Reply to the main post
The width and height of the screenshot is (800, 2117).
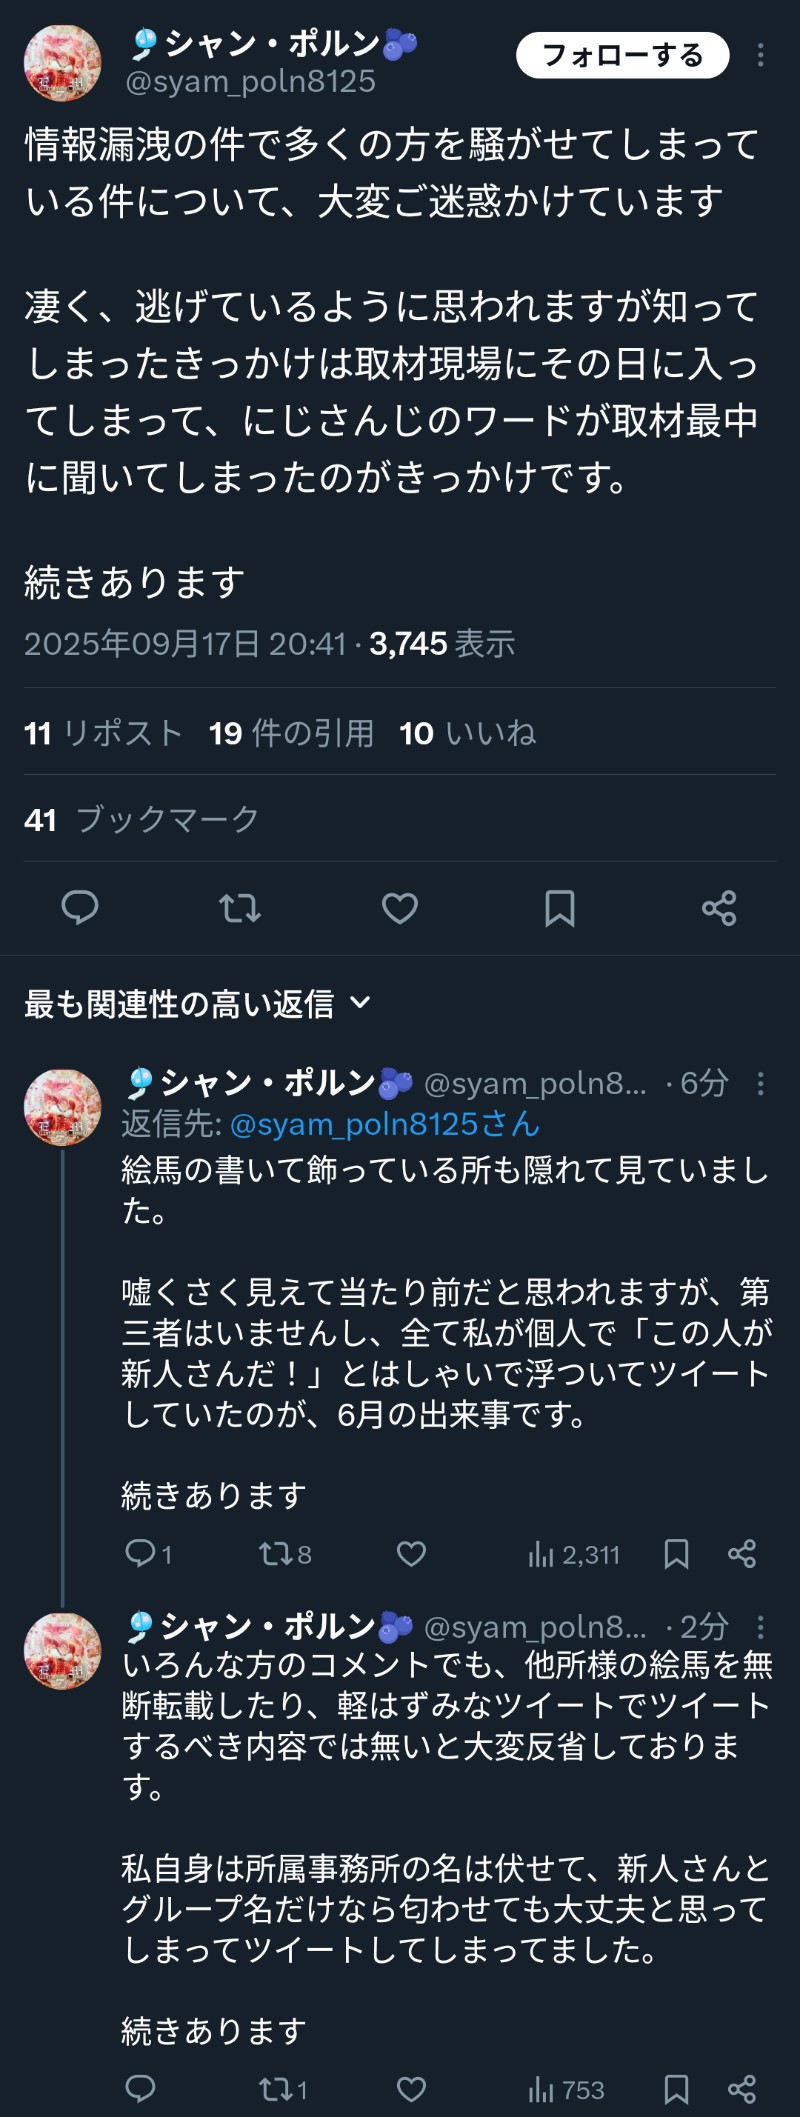tap(80, 908)
